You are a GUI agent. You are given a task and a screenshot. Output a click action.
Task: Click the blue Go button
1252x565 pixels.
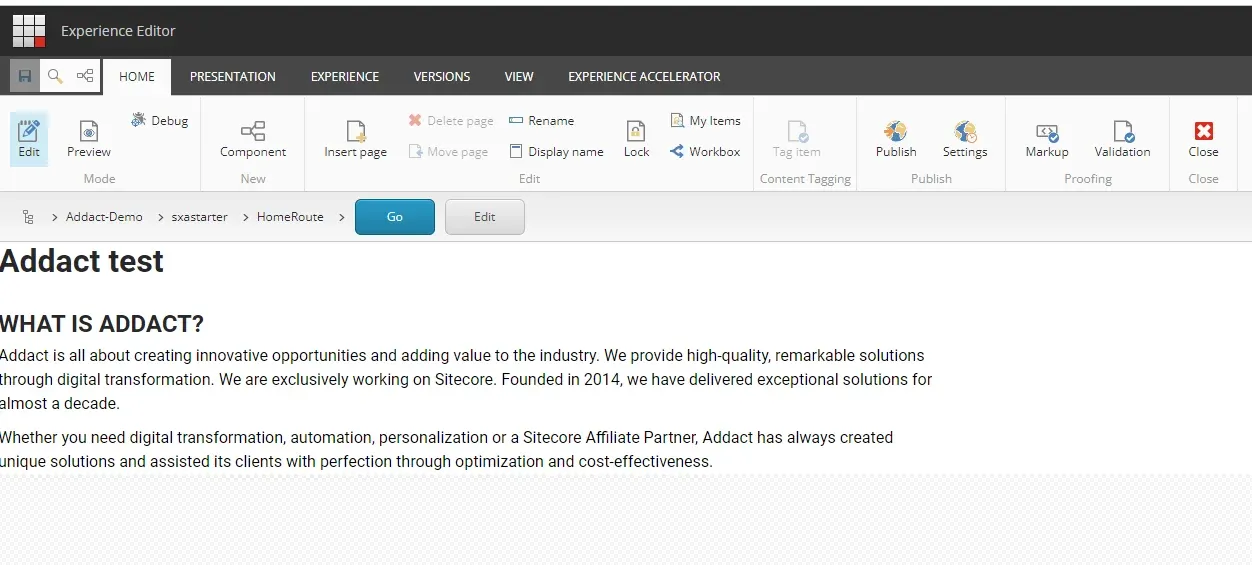[395, 217]
